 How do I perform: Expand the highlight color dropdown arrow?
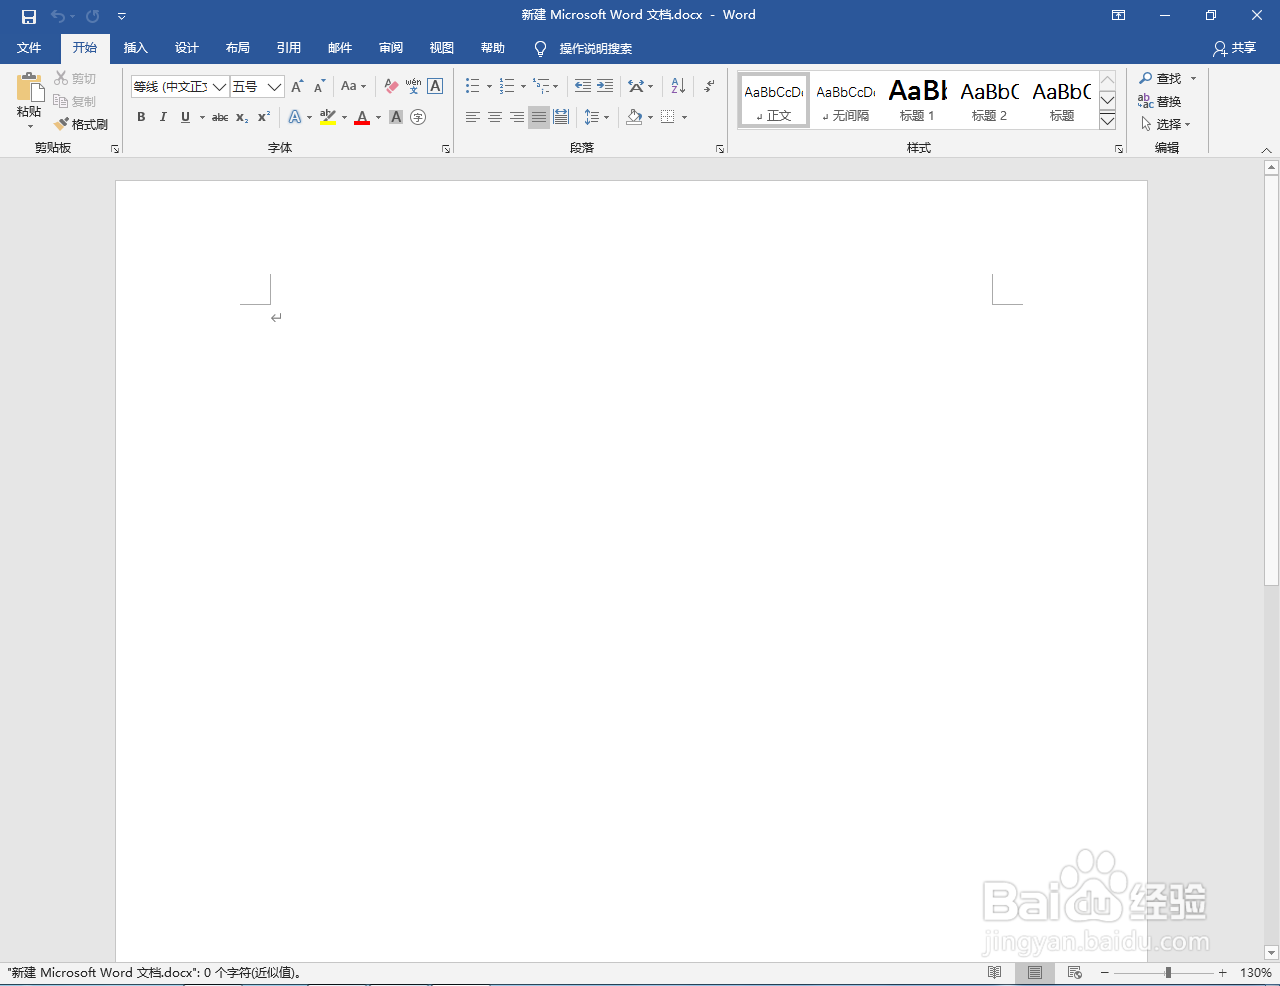tap(344, 117)
